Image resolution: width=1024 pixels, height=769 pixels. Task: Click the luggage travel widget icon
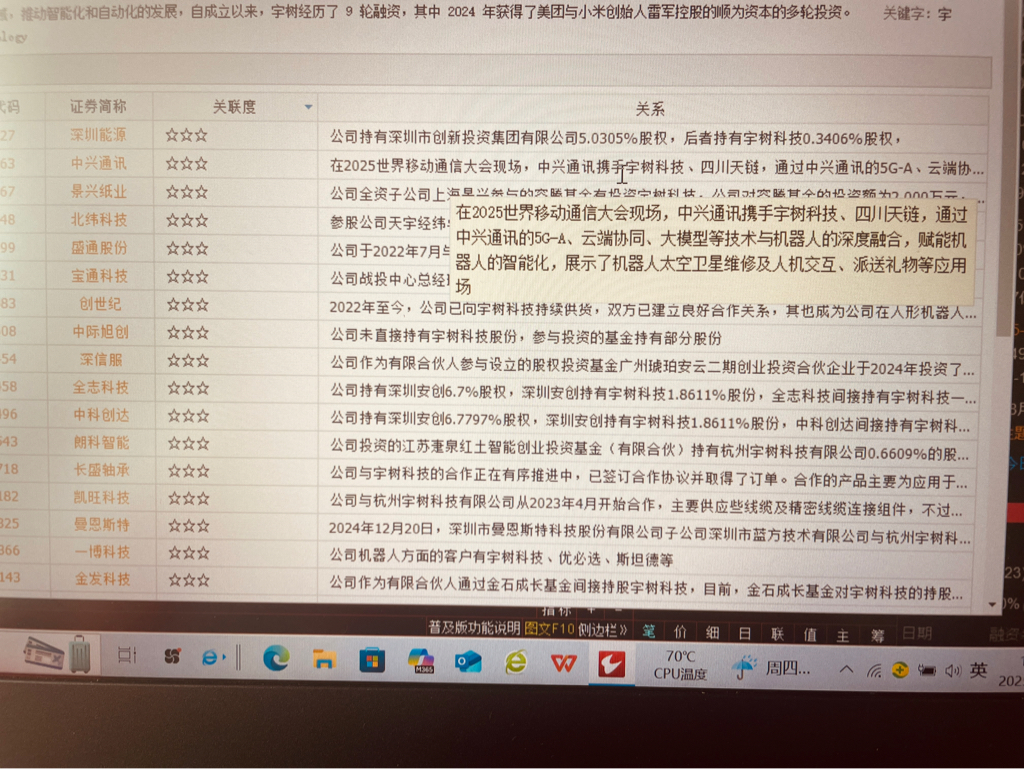tap(80, 654)
